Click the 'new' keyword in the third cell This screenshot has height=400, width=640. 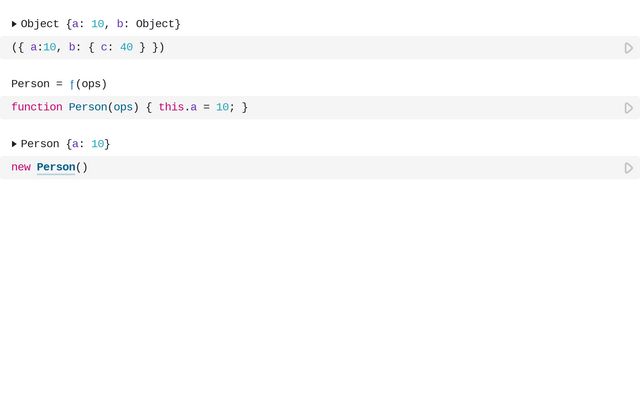pyautogui.click(x=21, y=167)
